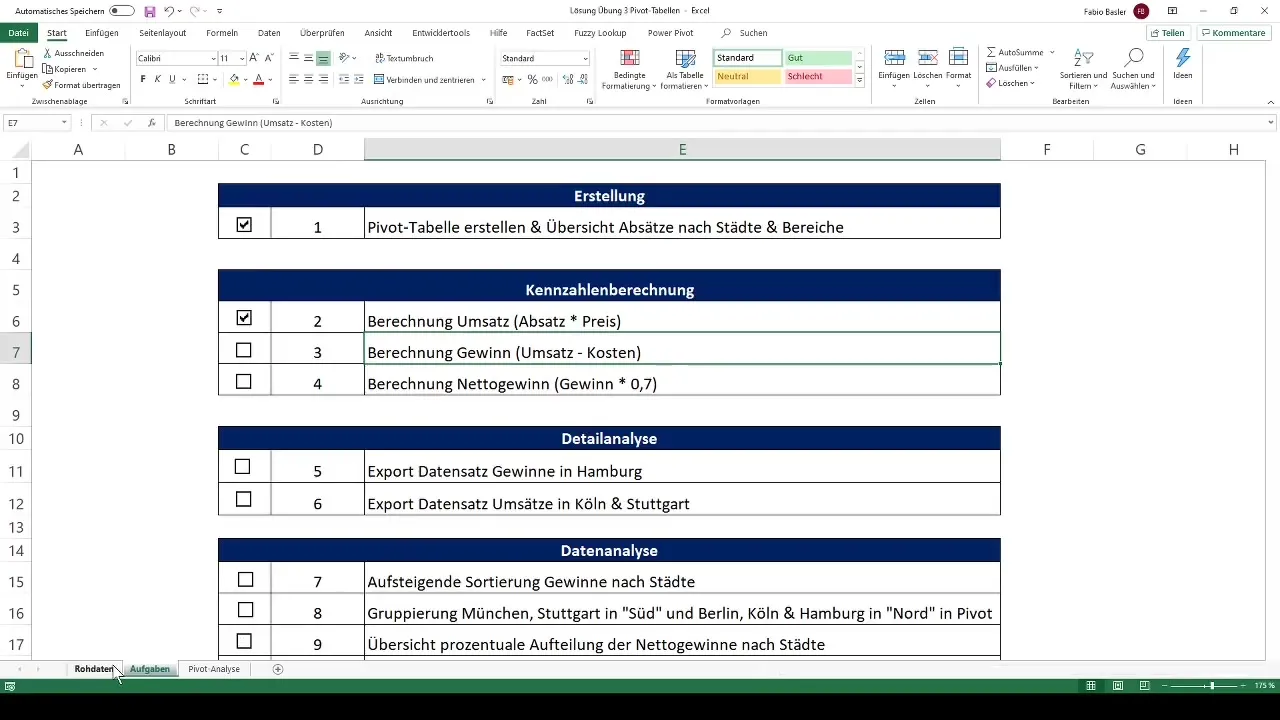Activate Format übertragen painter
1280x720 pixels.
pos(81,85)
